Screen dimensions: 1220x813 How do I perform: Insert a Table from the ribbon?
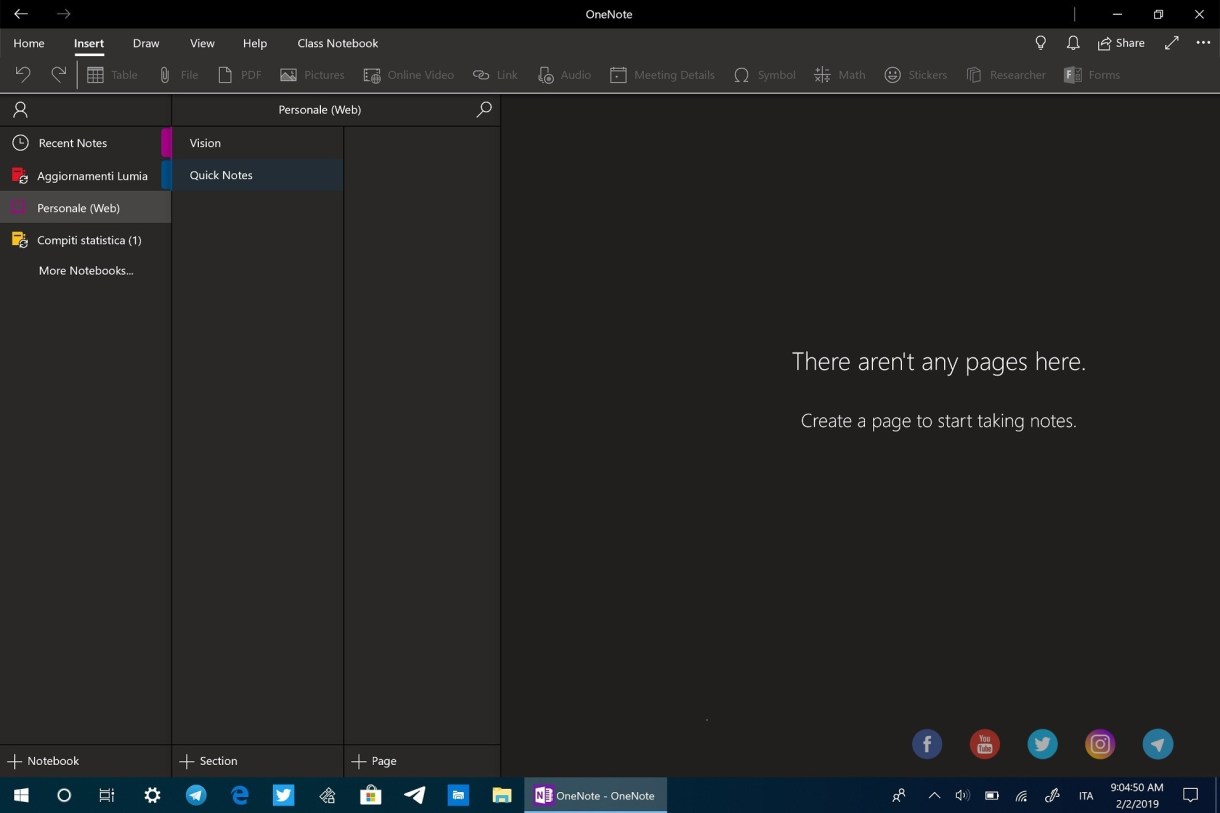click(x=112, y=75)
